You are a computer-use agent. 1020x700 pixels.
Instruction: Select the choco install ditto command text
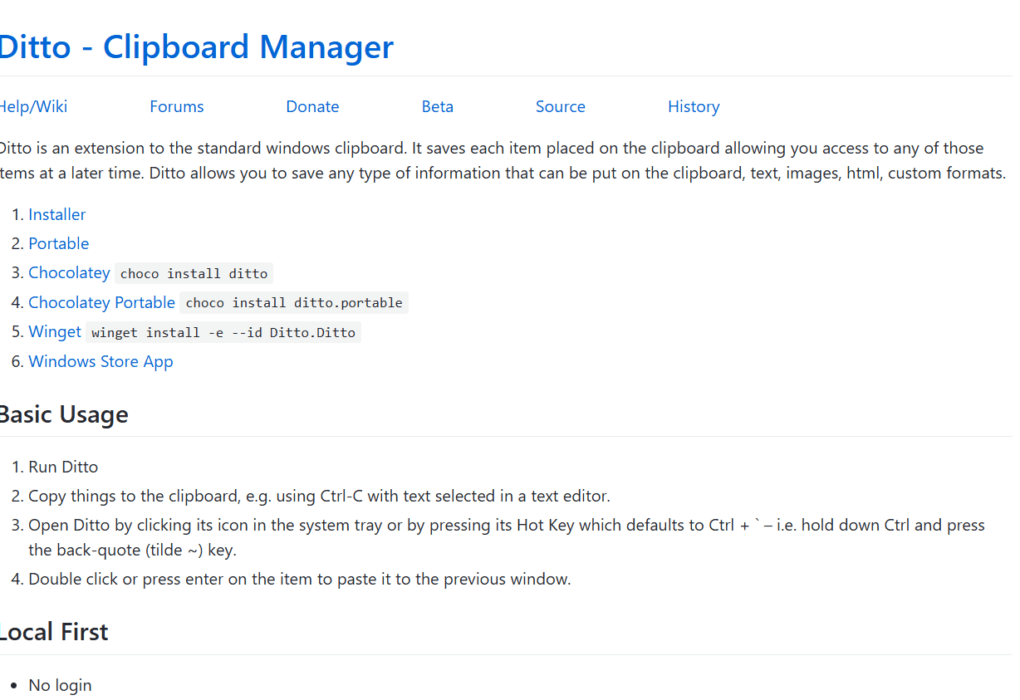pyautogui.click(x=193, y=273)
